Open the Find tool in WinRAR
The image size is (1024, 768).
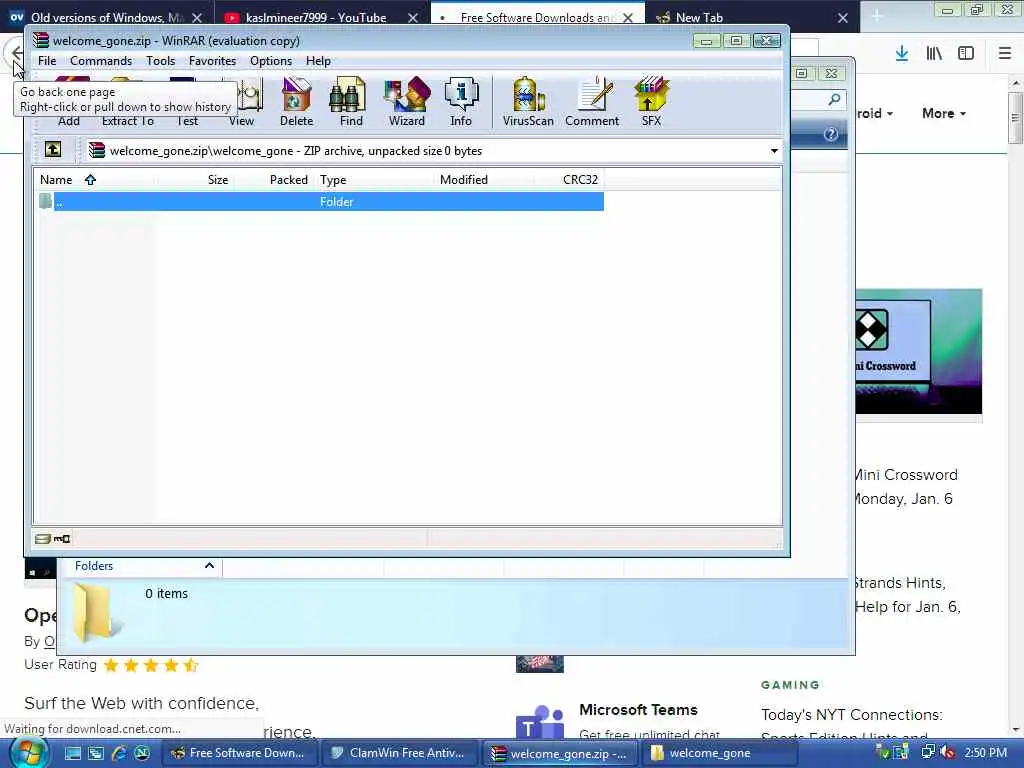pos(350,101)
